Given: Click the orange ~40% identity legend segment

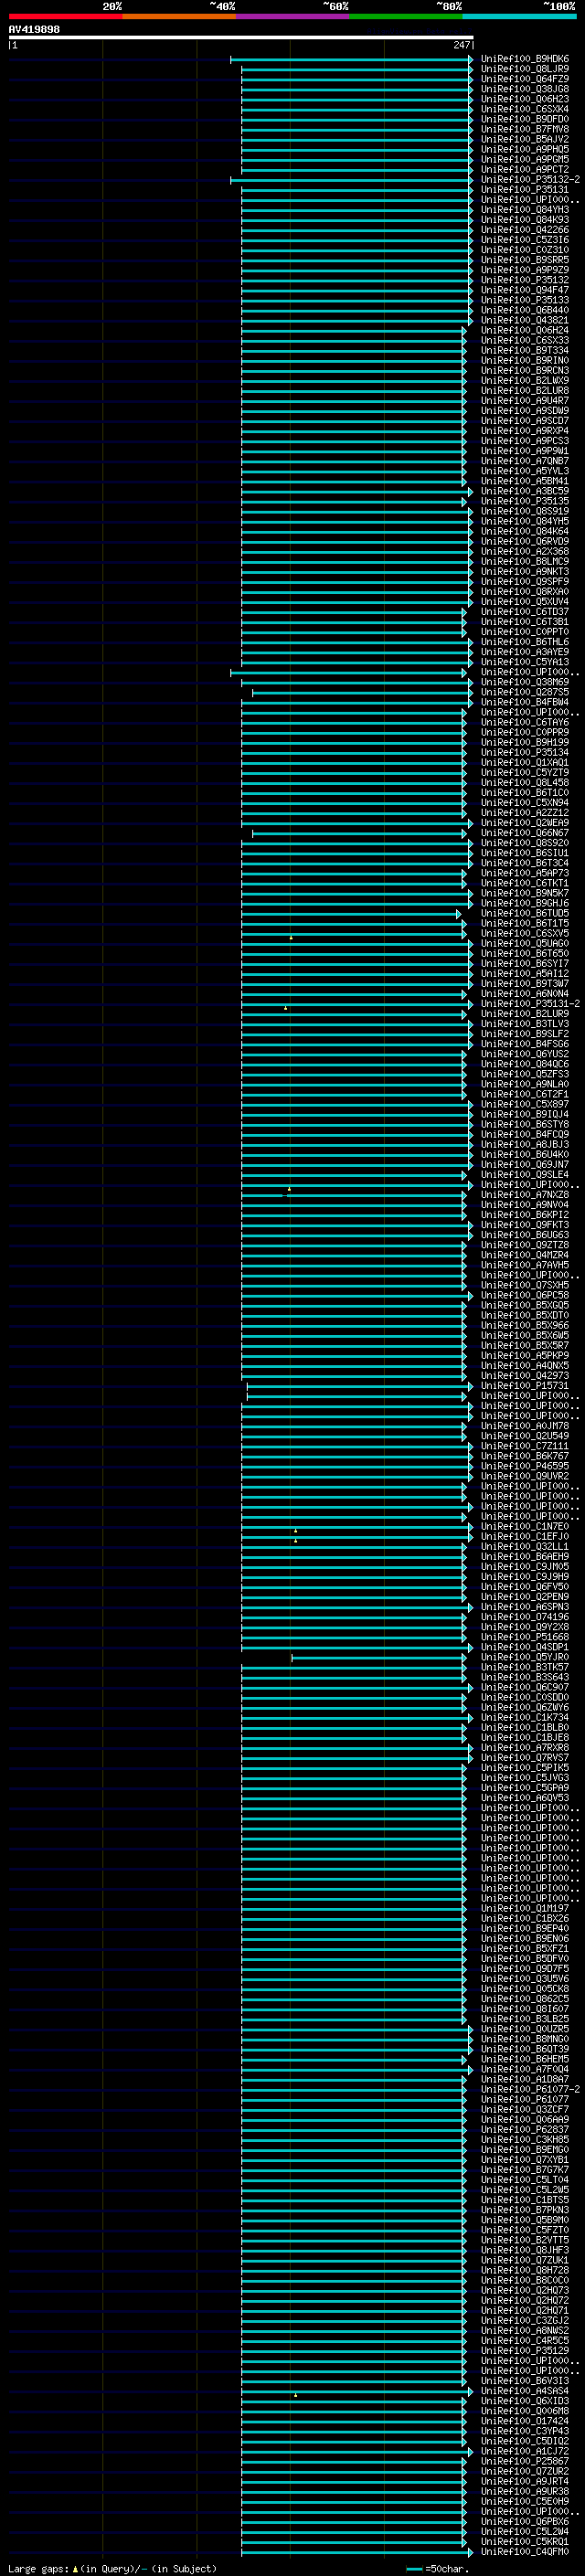Looking at the screenshot, I should point(179,16).
